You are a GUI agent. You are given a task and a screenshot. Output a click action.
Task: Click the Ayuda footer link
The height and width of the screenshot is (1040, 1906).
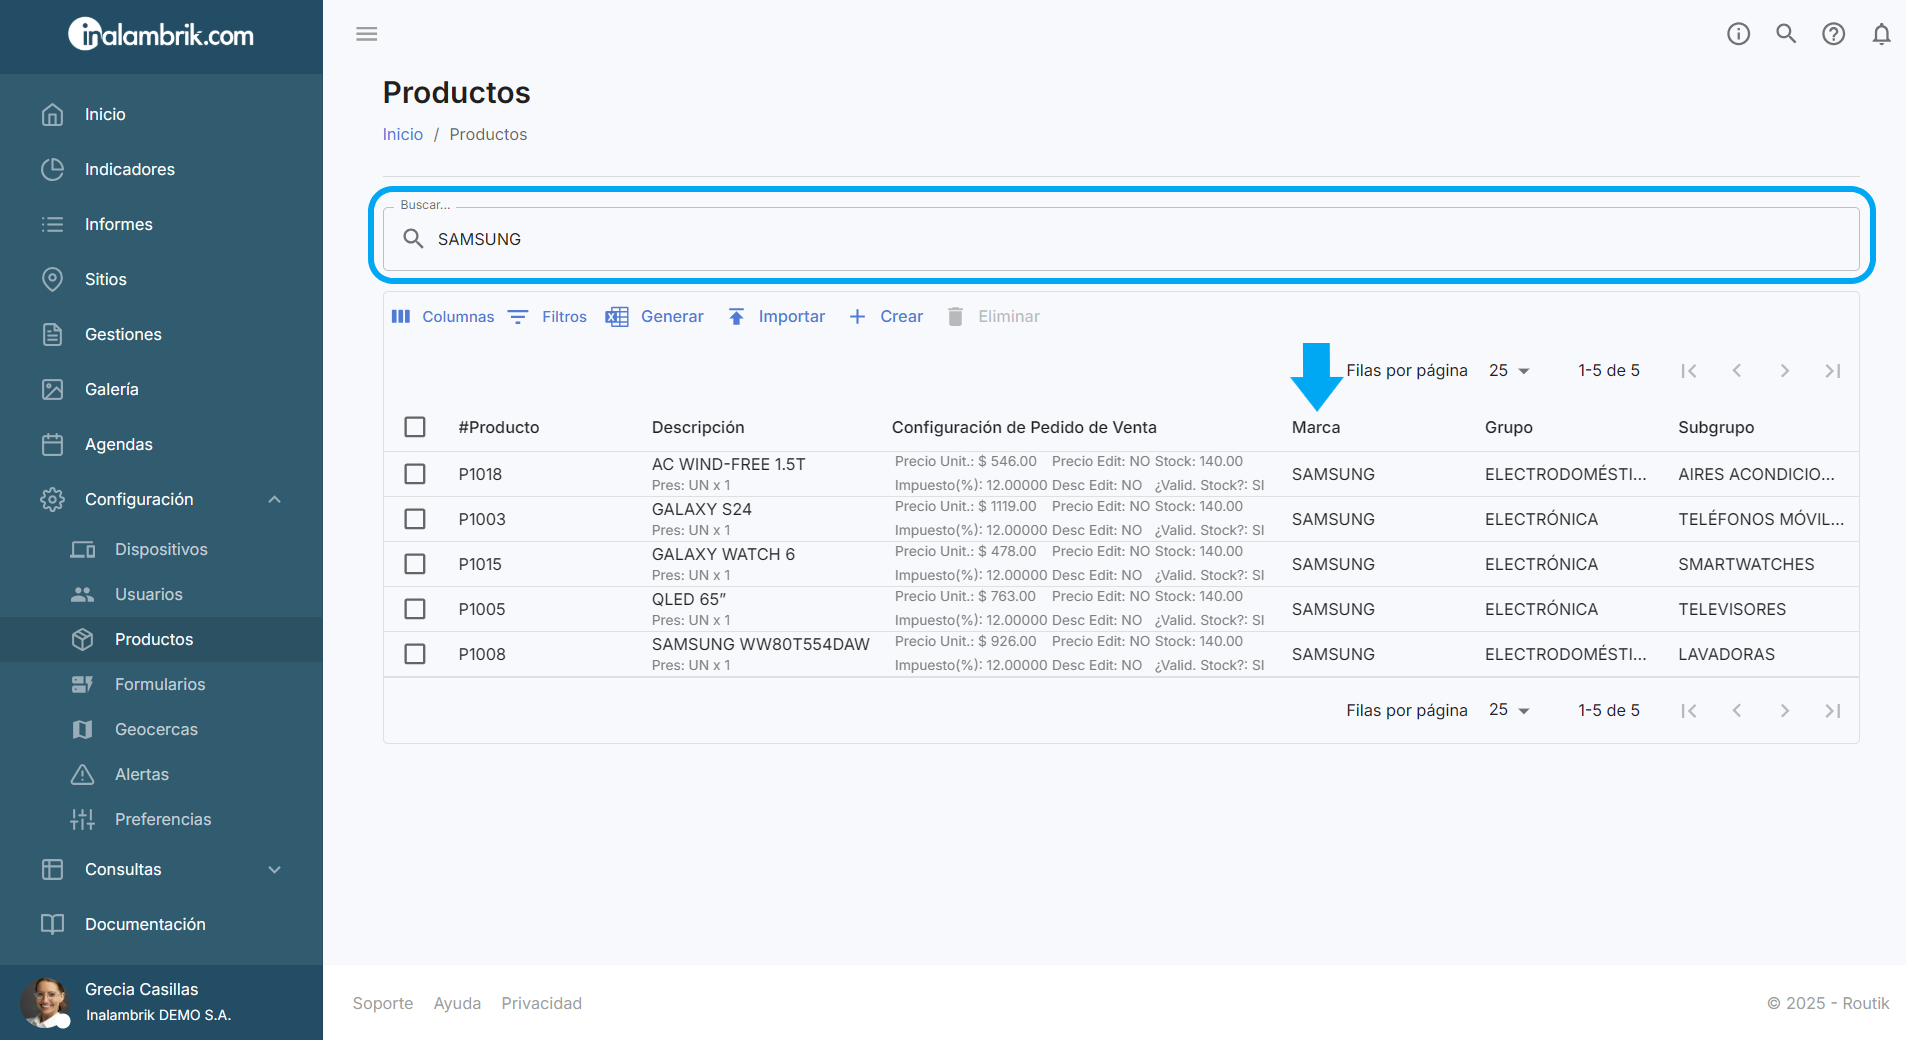pos(457,1003)
